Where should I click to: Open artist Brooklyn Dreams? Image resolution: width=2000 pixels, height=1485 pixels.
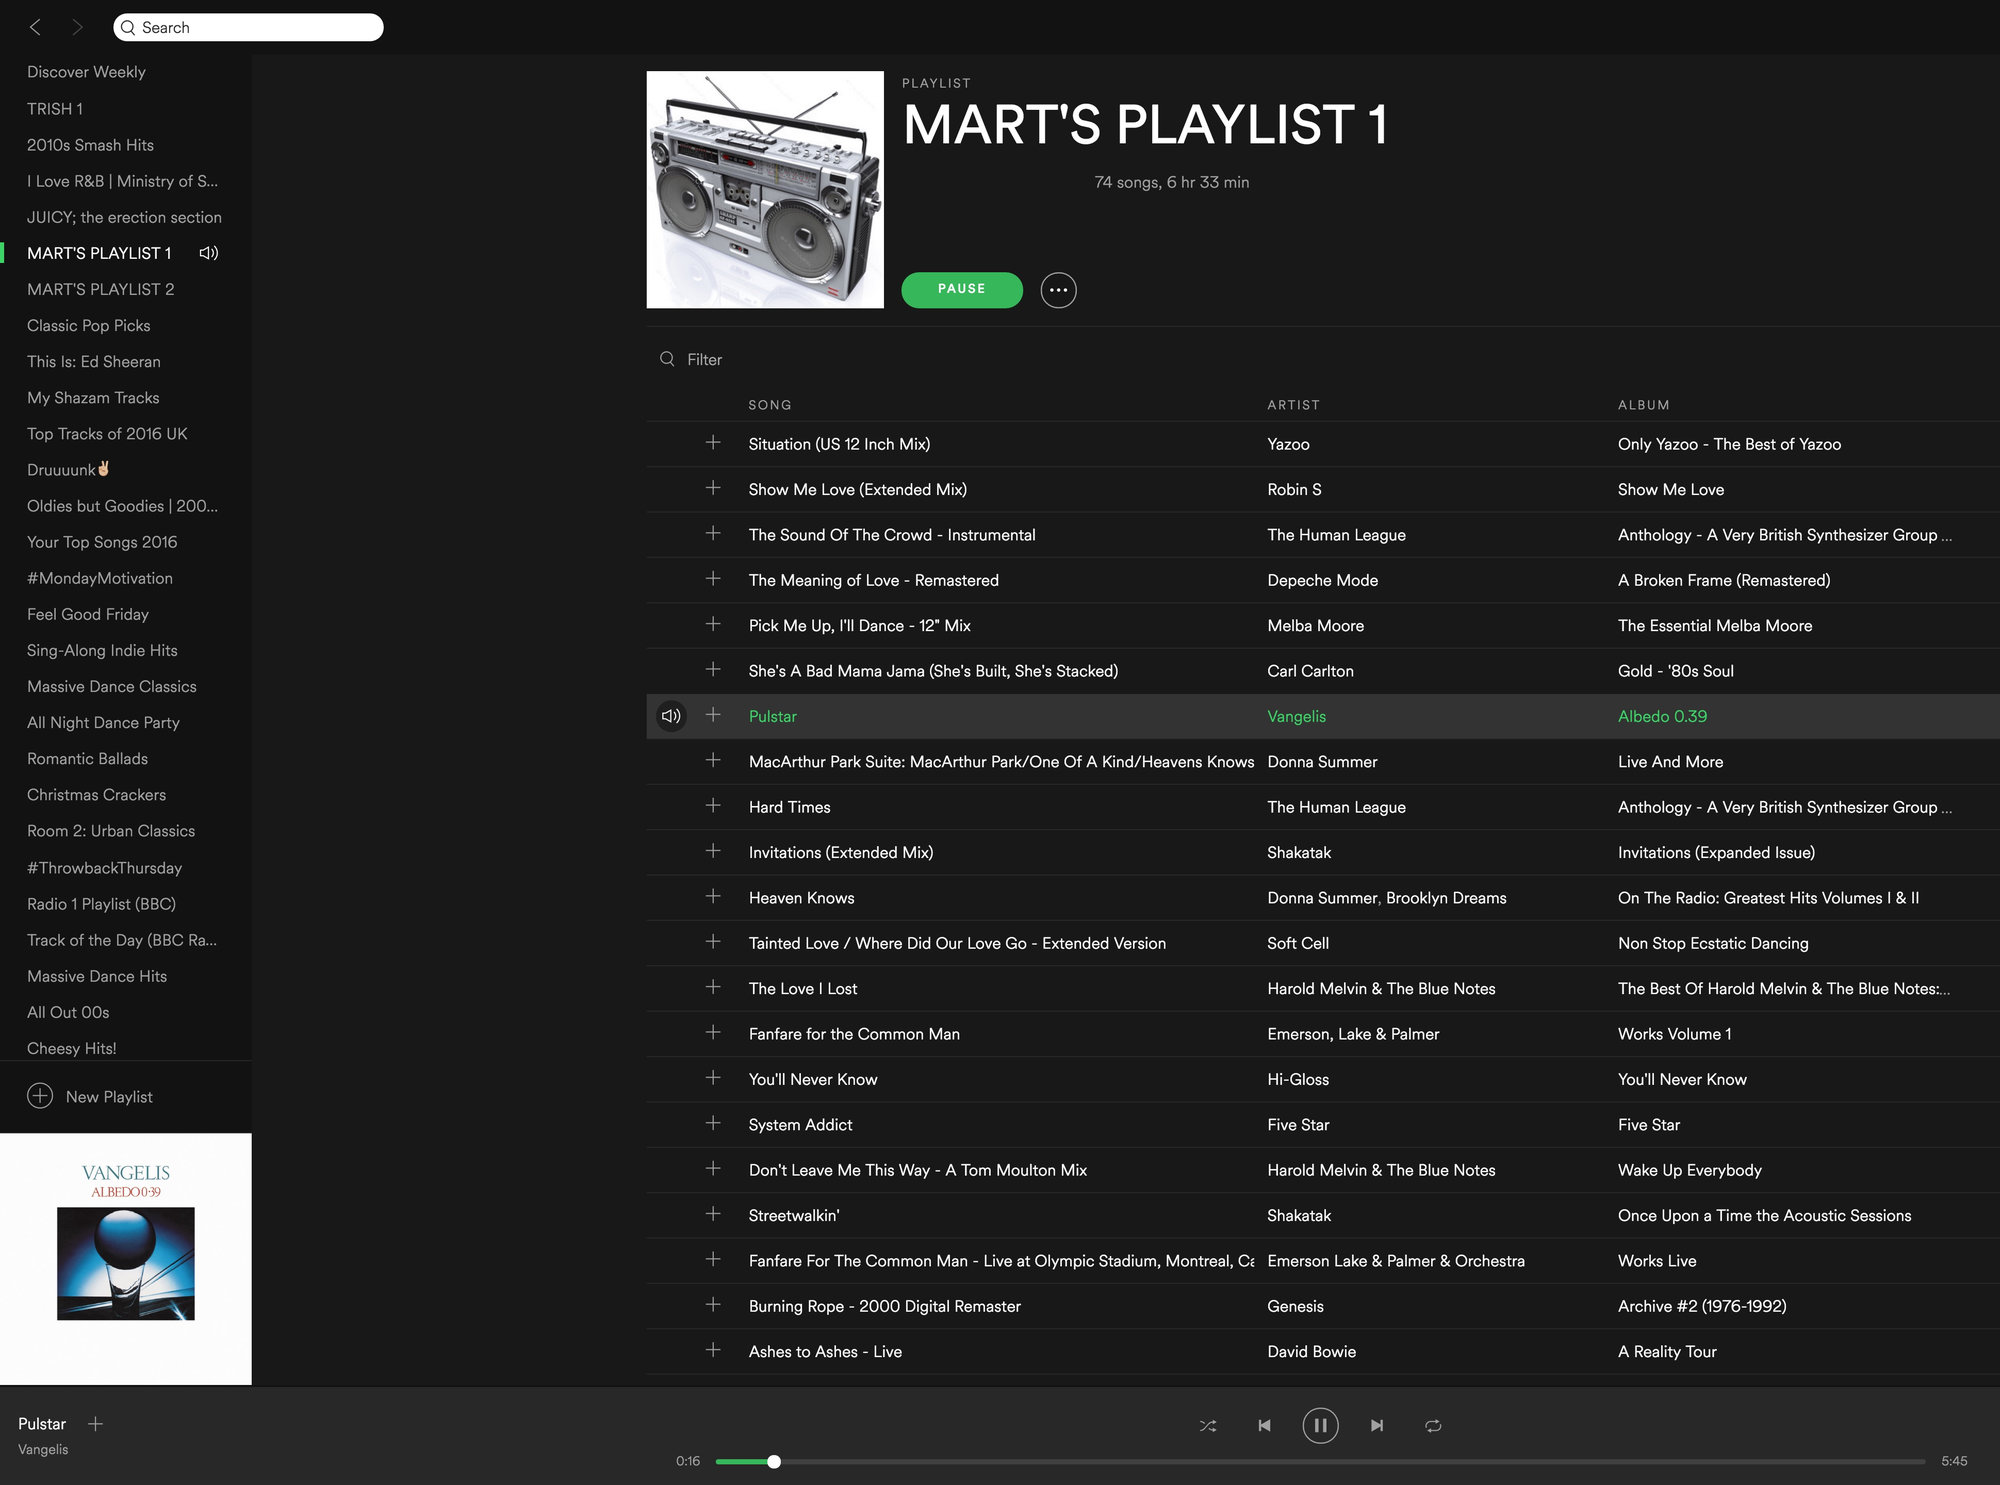coord(1446,898)
